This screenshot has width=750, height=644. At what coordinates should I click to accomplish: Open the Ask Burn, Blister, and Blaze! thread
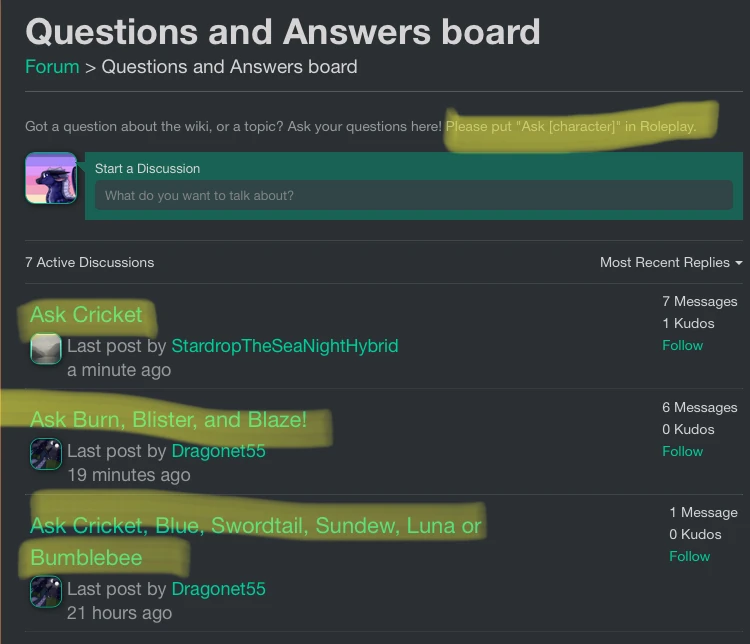[168, 420]
